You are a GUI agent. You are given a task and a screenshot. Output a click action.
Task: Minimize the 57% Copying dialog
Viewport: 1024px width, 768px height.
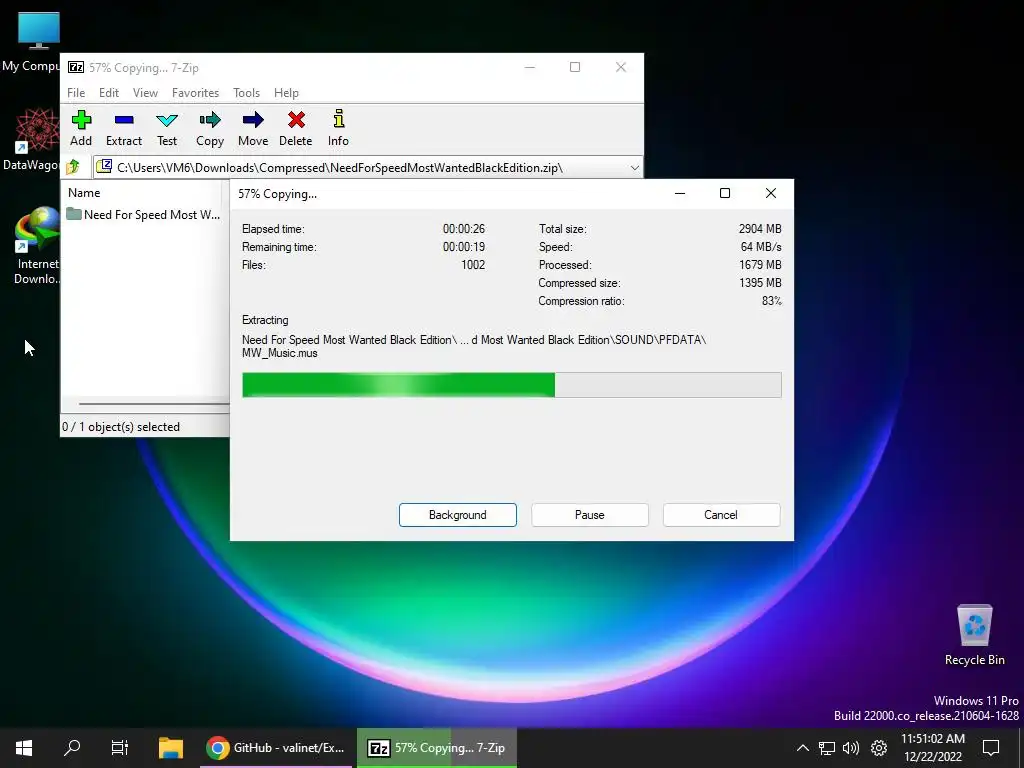tap(680, 193)
